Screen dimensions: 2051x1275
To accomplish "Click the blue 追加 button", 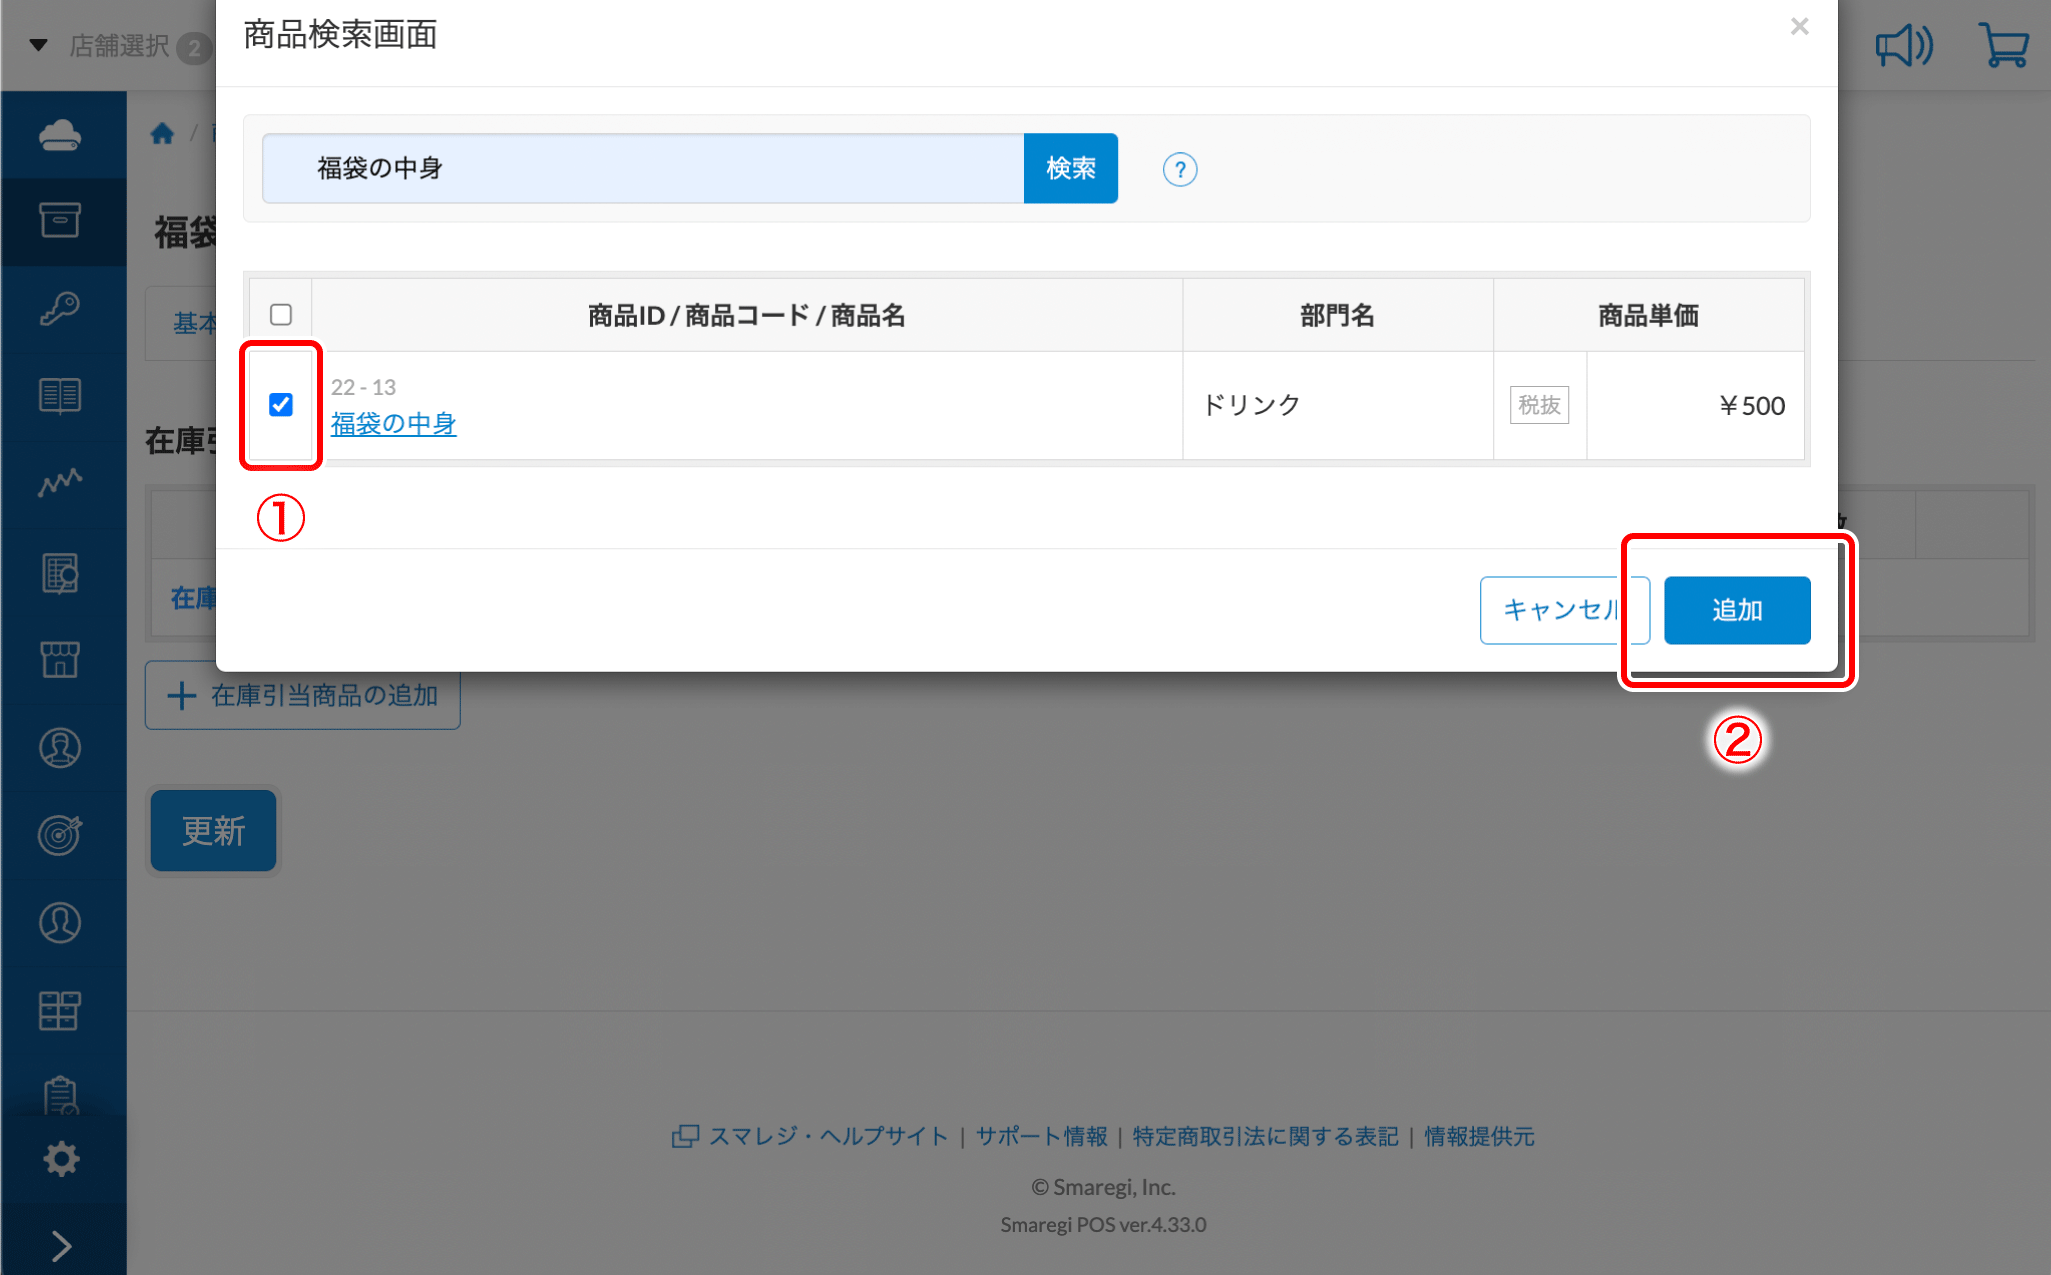I will (1736, 610).
